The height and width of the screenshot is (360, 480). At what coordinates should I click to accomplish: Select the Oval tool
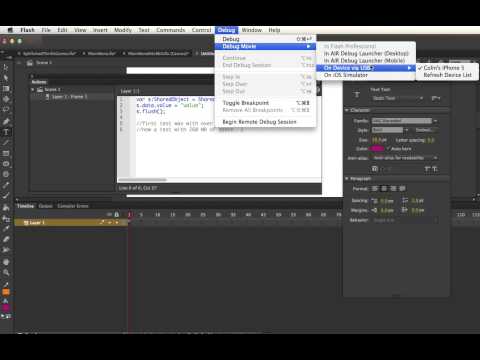click(x=6, y=164)
